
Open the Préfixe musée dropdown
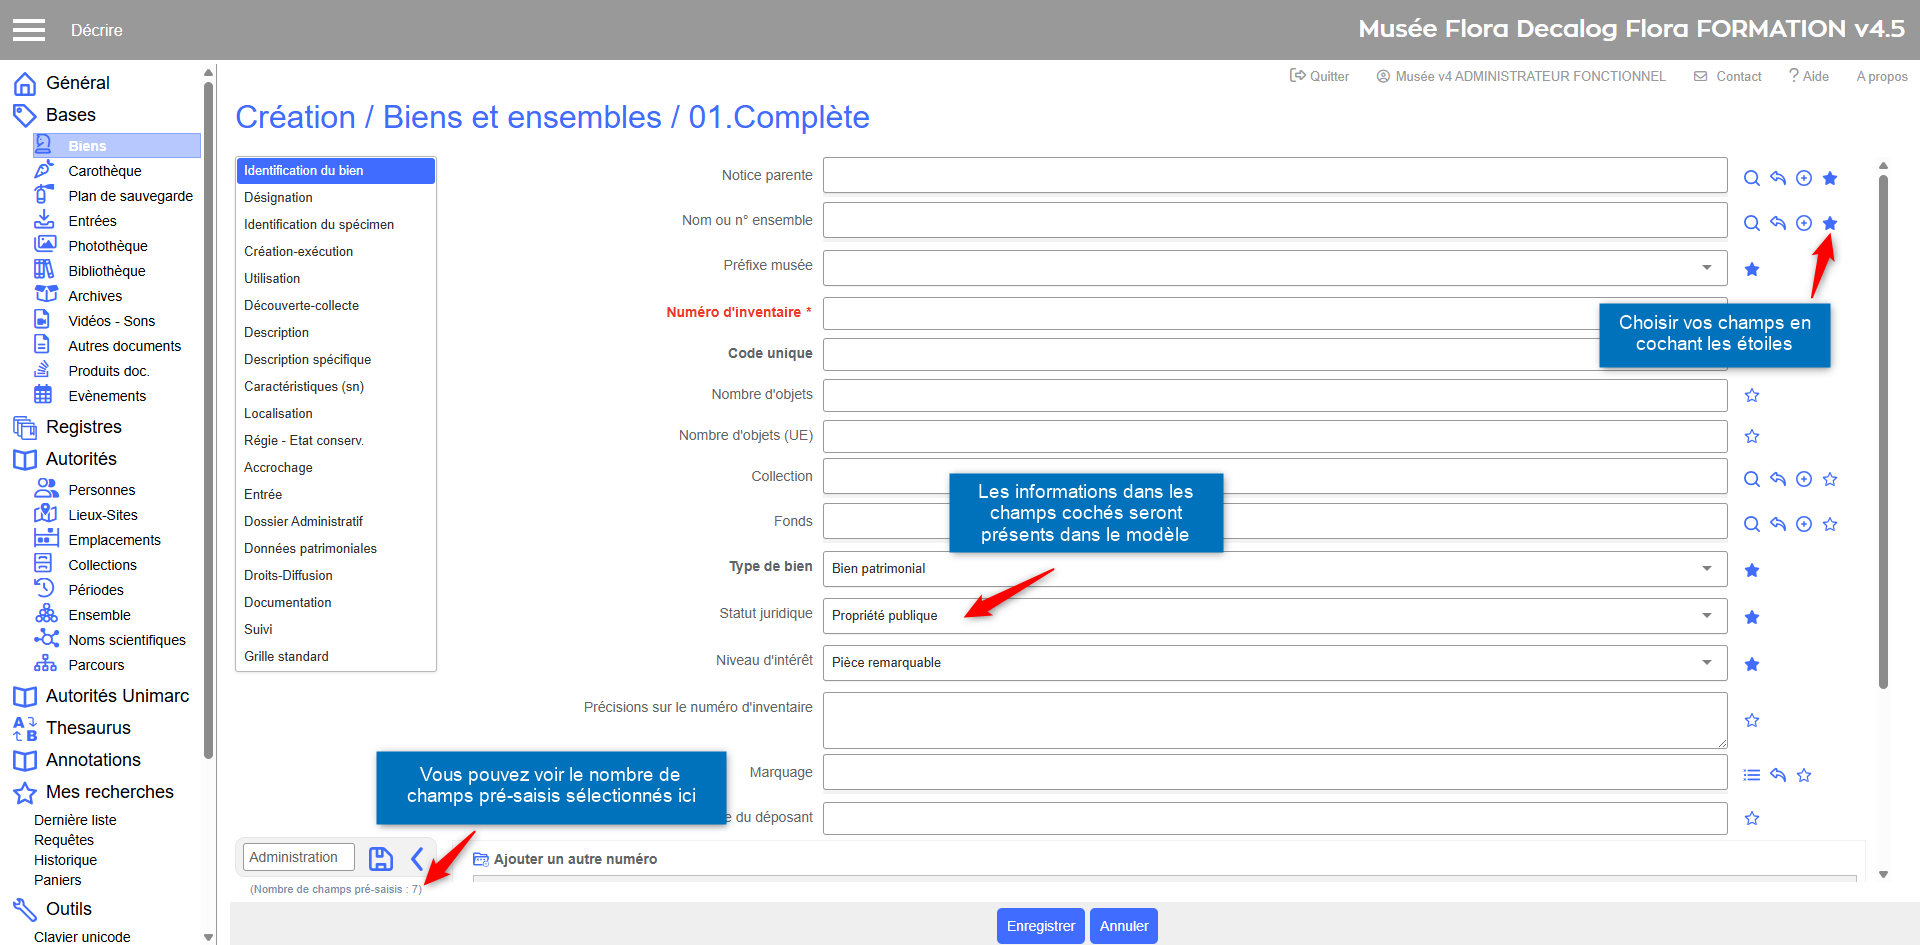pyautogui.click(x=1274, y=268)
